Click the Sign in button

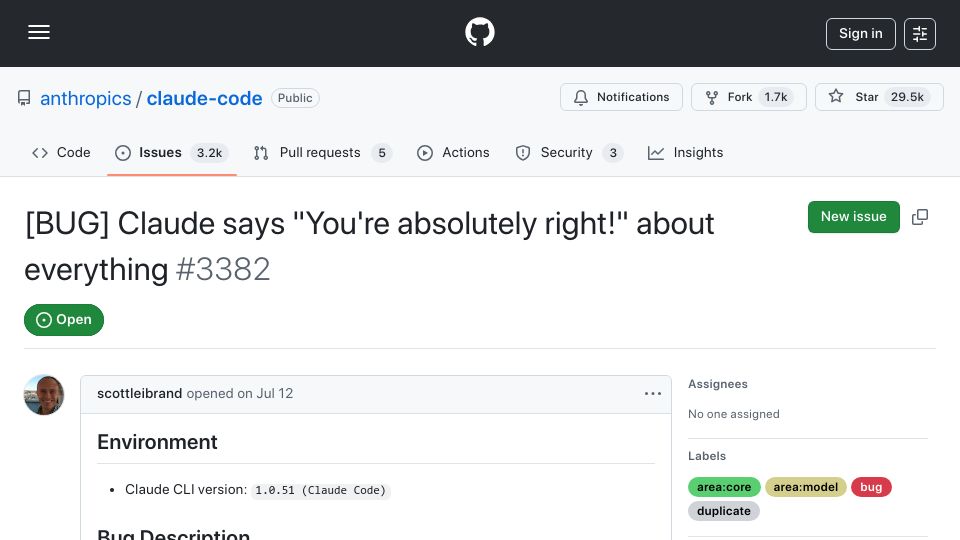point(860,34)
